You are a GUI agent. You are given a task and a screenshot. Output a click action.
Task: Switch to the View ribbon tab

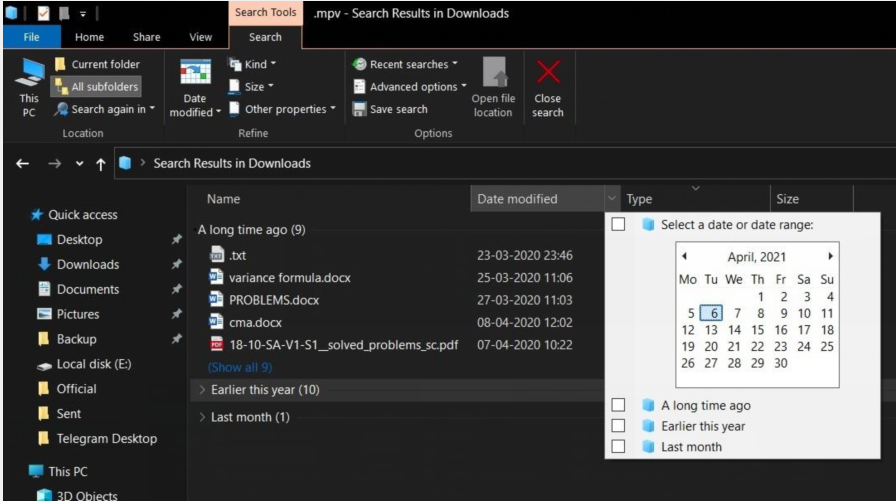[x=201, y=37]
